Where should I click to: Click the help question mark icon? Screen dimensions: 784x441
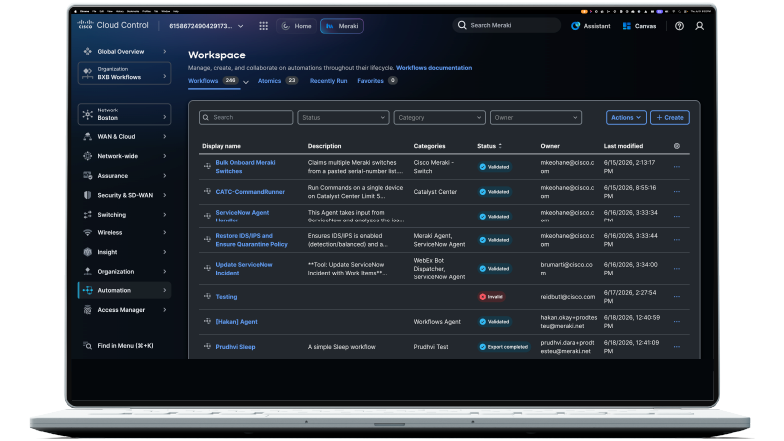click(x=679, y=26)
